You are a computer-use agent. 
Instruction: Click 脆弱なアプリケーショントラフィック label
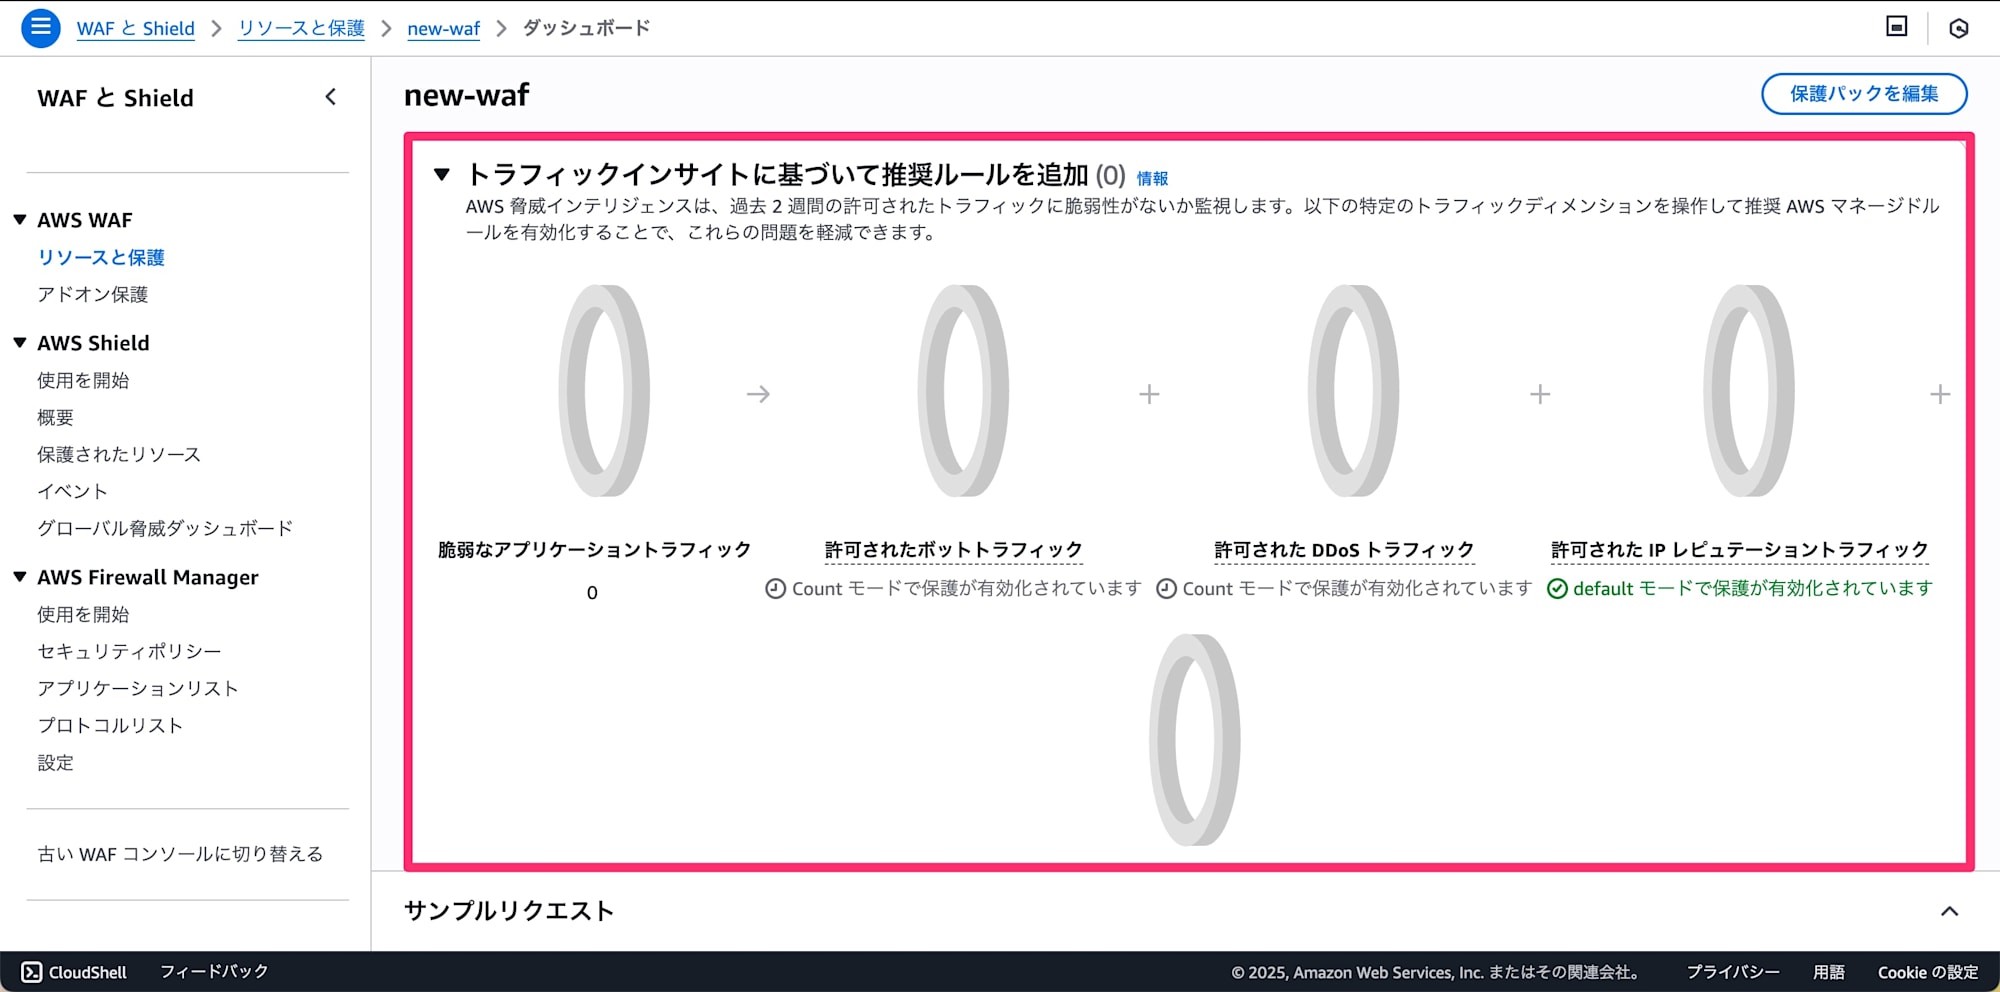click(594, 550)
